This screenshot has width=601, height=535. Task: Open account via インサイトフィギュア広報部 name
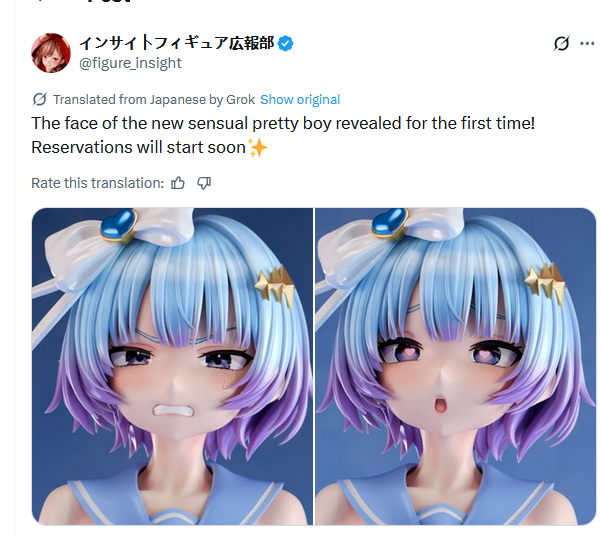(177, 43)
